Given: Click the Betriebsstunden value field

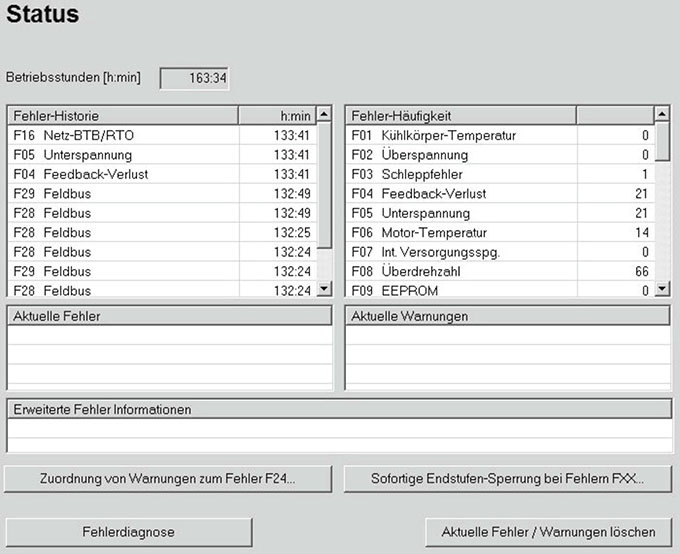Looking at the screenshot, I should [194, 77].
